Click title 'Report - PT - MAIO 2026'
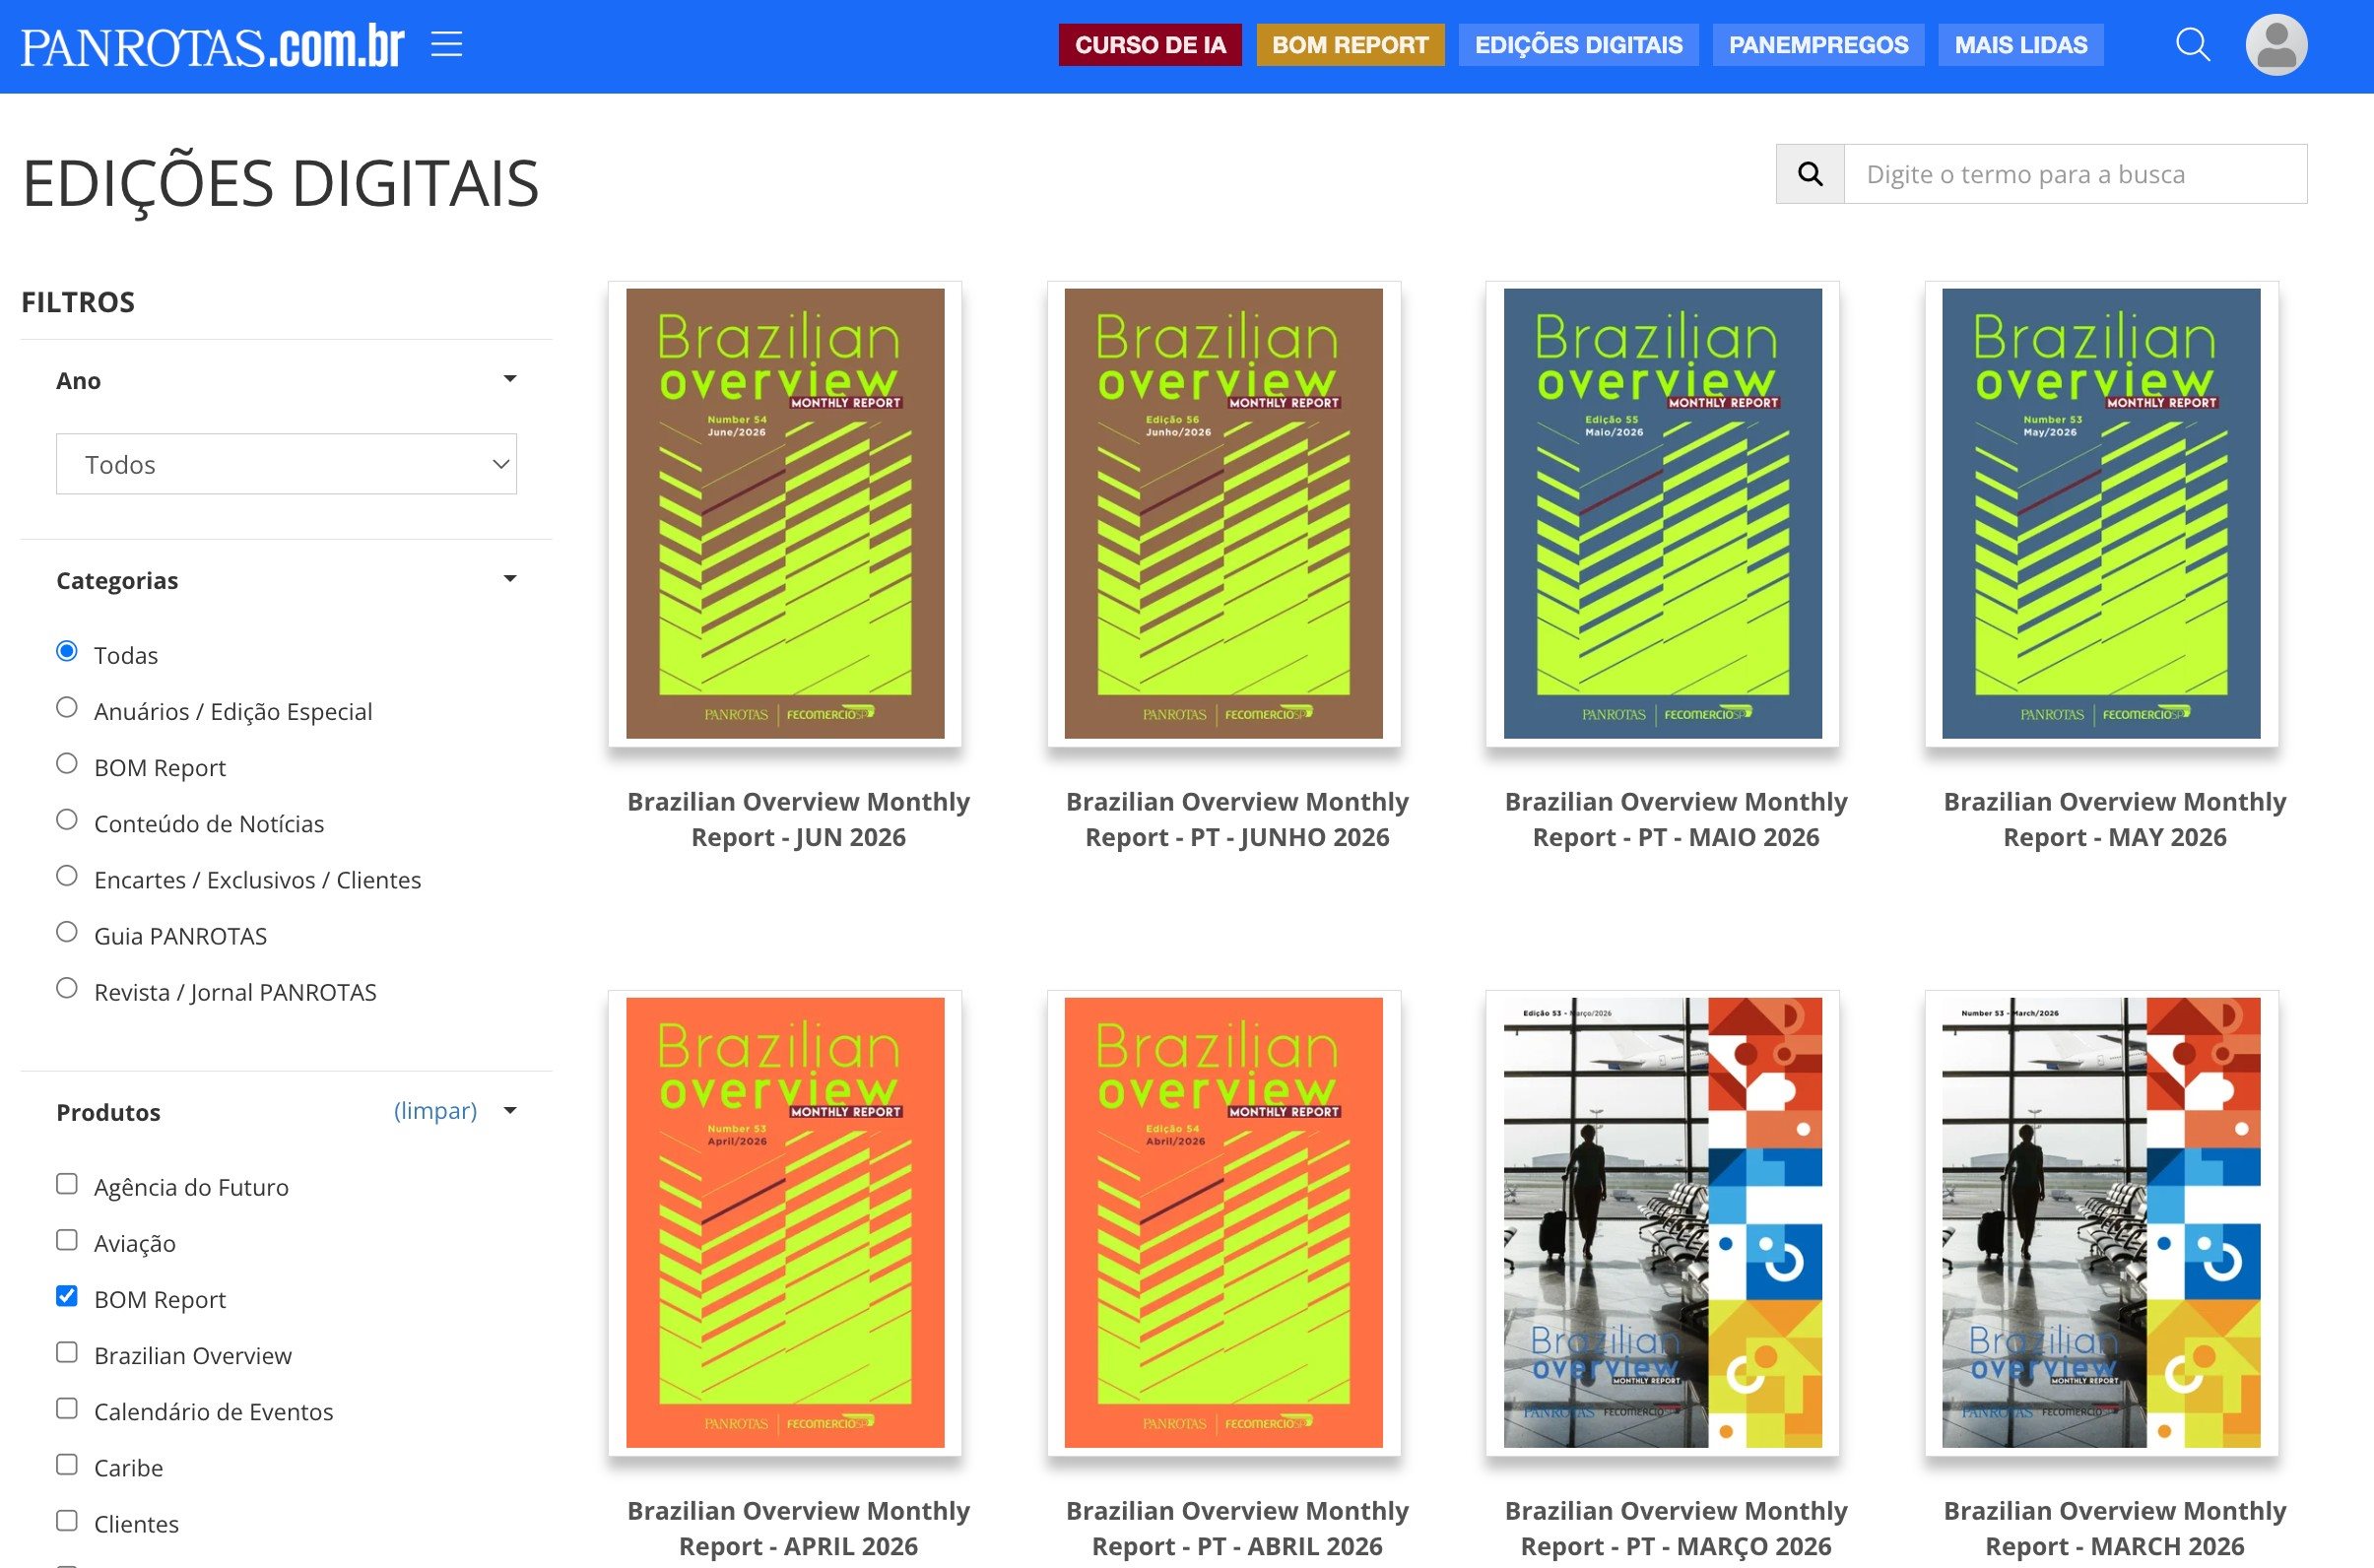Image resolution: width=2374 pixels, height=1568 pixels. pos(1676,837)
